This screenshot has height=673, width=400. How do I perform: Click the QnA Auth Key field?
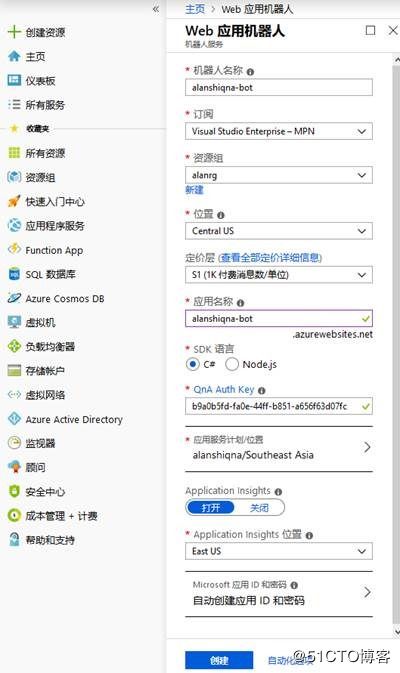(279, 406)
